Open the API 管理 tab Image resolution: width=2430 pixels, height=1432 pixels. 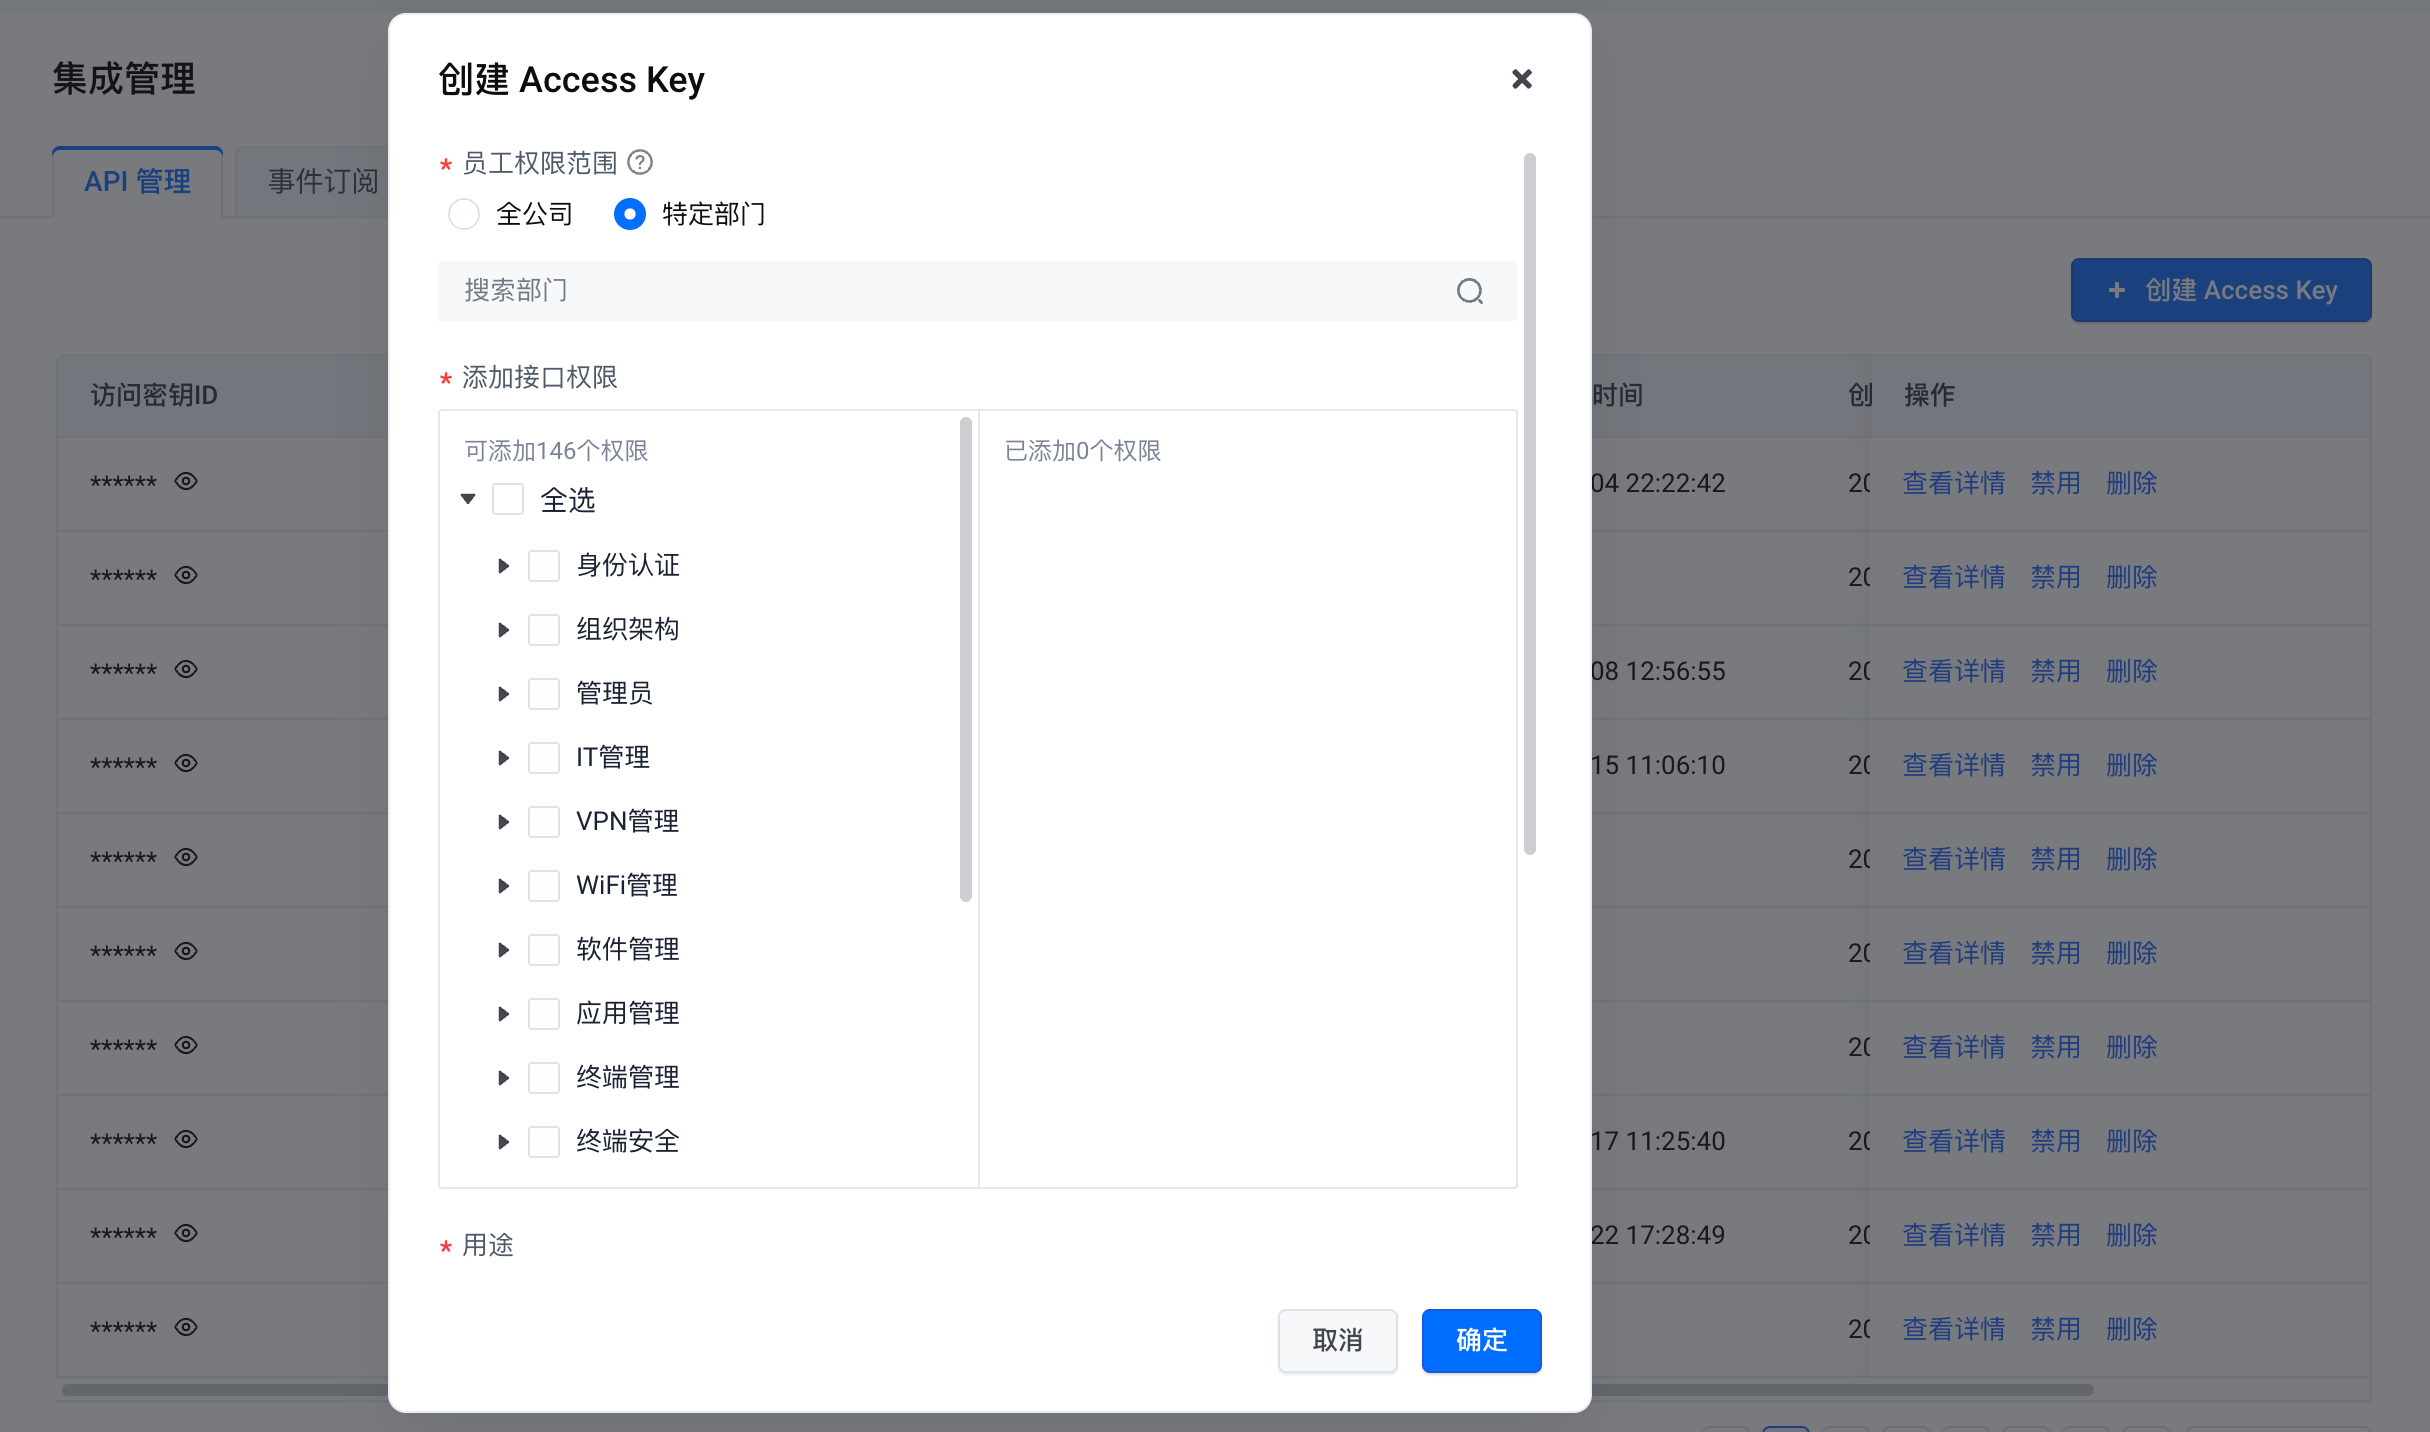[x=138, y=182]
